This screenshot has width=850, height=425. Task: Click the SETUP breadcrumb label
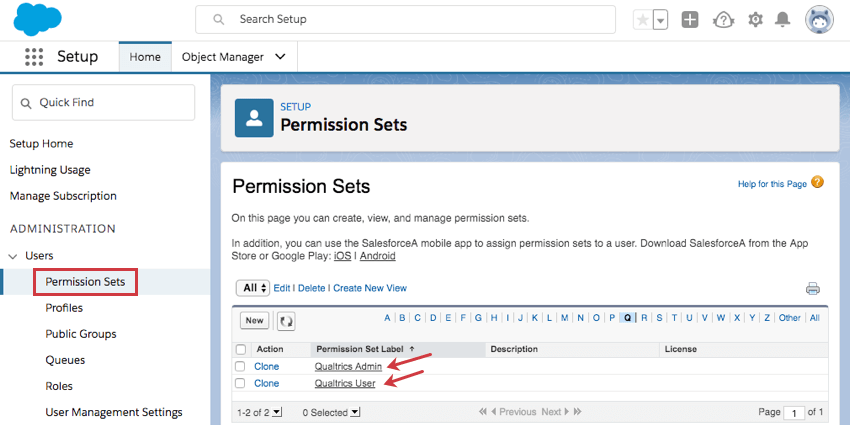[x=295, y=107]
